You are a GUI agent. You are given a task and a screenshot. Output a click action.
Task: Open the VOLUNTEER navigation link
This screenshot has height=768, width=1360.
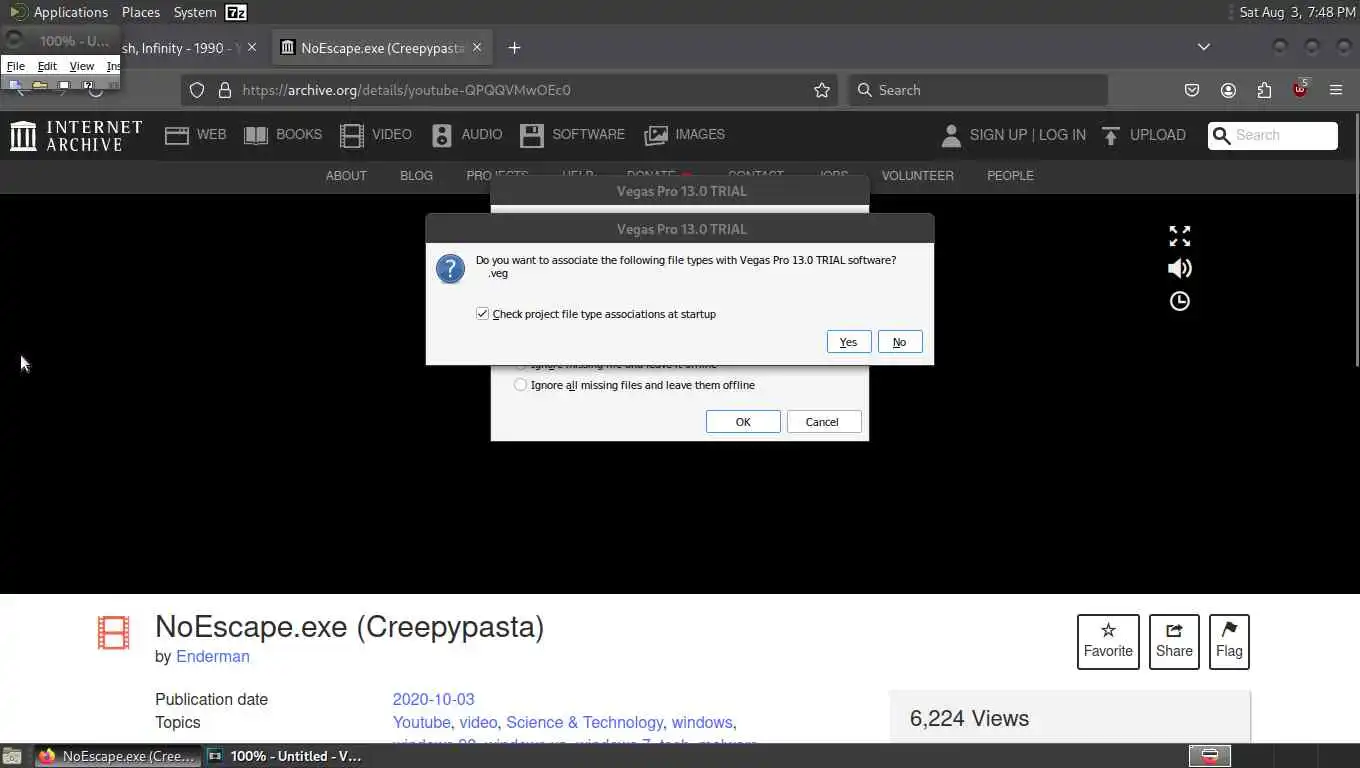(x=918, y=176)
